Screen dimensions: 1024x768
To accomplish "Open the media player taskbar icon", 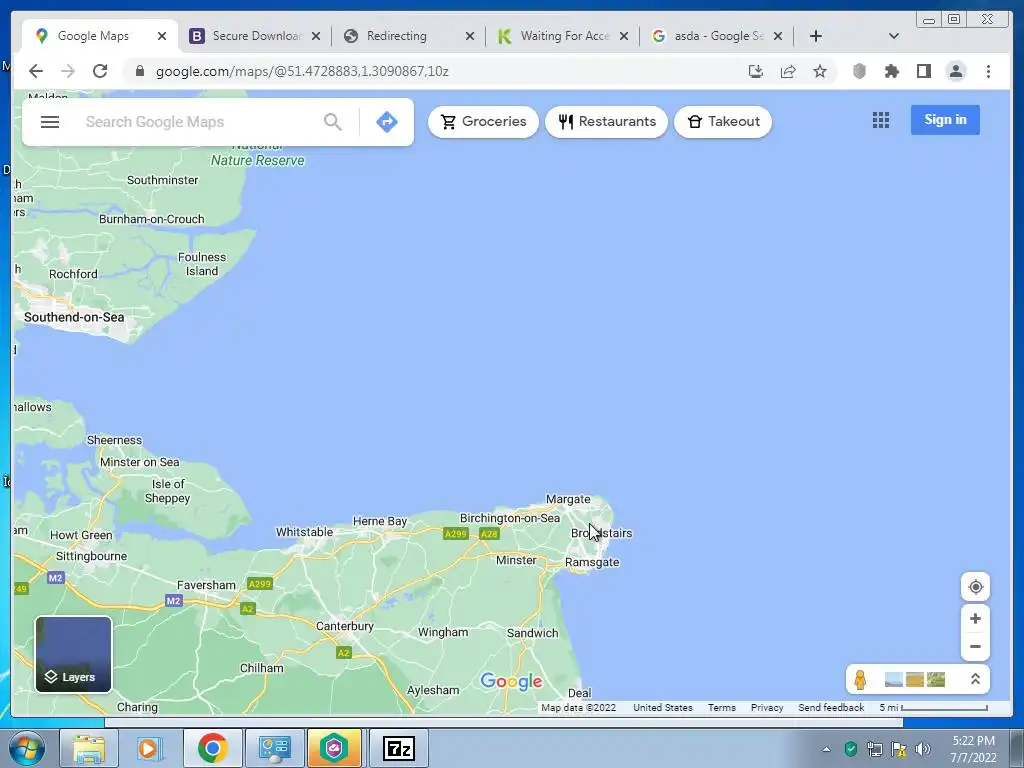I will [x=148, y=748].
